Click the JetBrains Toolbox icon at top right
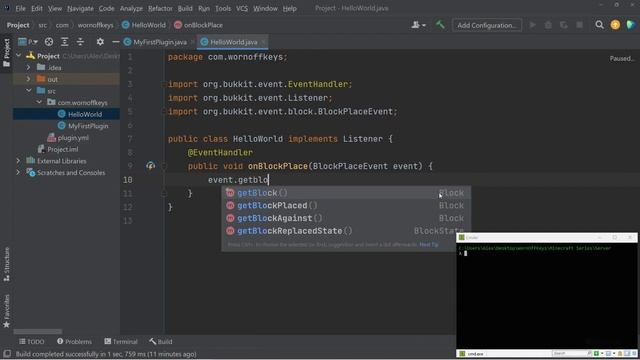This screenshot has height=360, width=640. coord(631,25)
